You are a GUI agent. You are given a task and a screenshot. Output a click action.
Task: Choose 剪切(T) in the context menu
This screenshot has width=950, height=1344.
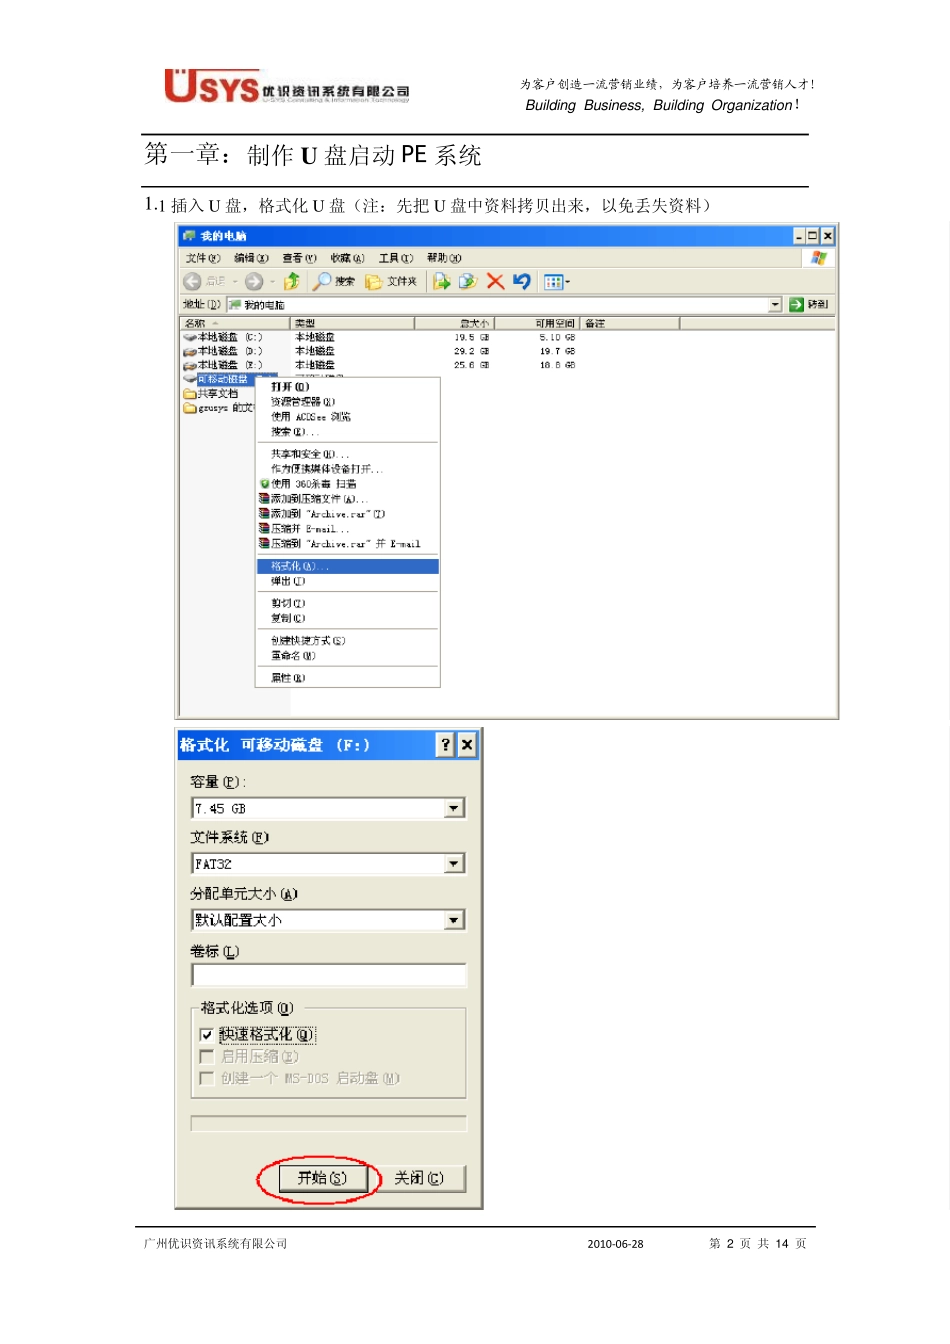pos(348,604)
